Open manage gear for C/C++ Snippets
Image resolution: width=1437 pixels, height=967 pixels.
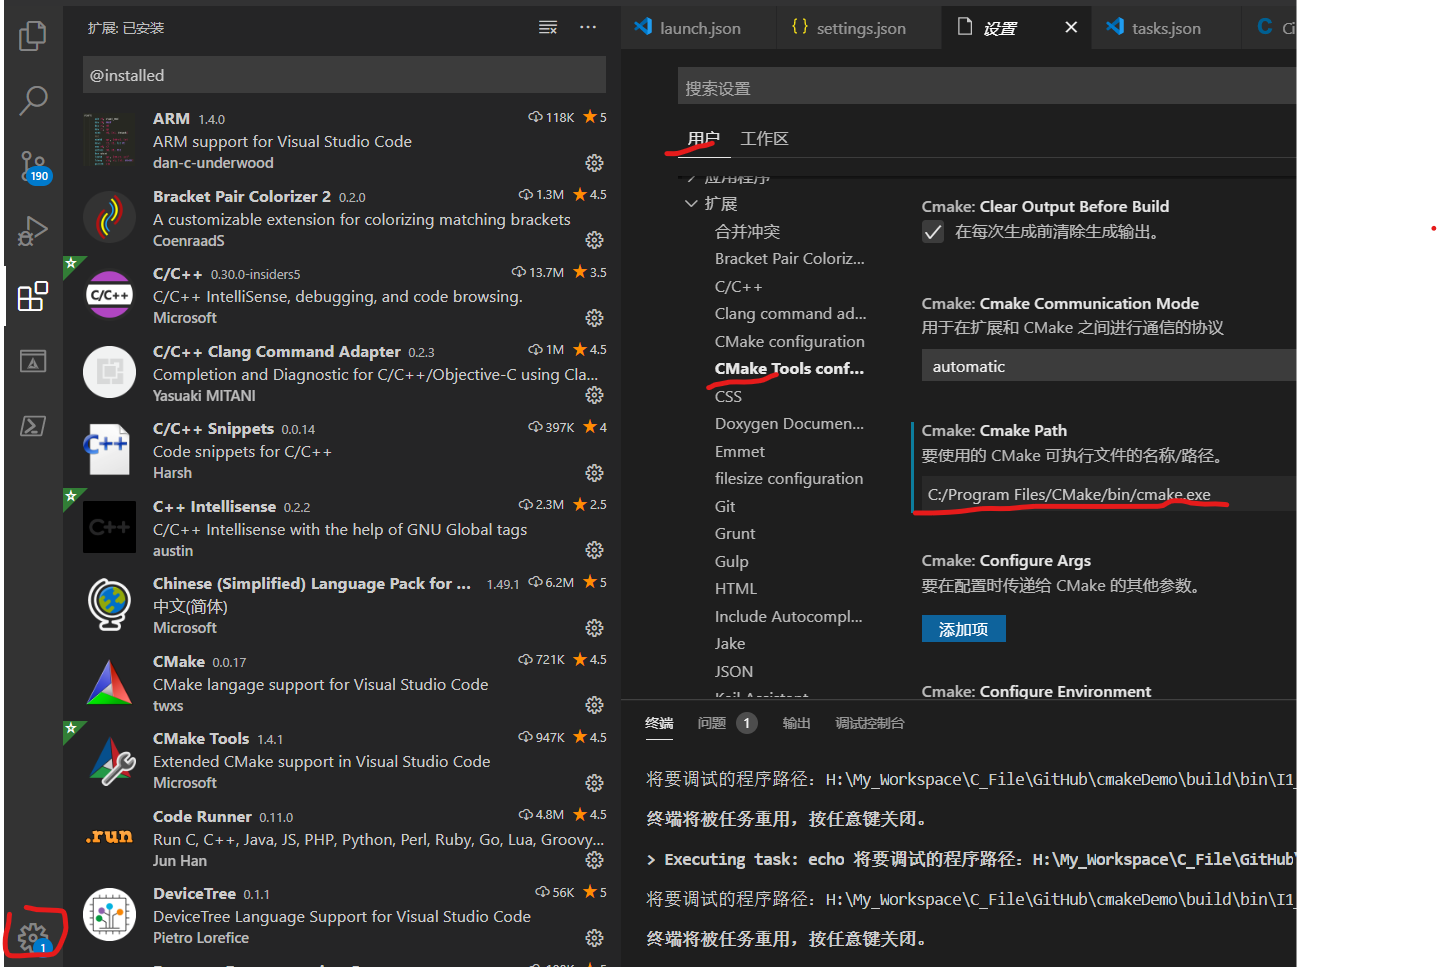point(594,473)
